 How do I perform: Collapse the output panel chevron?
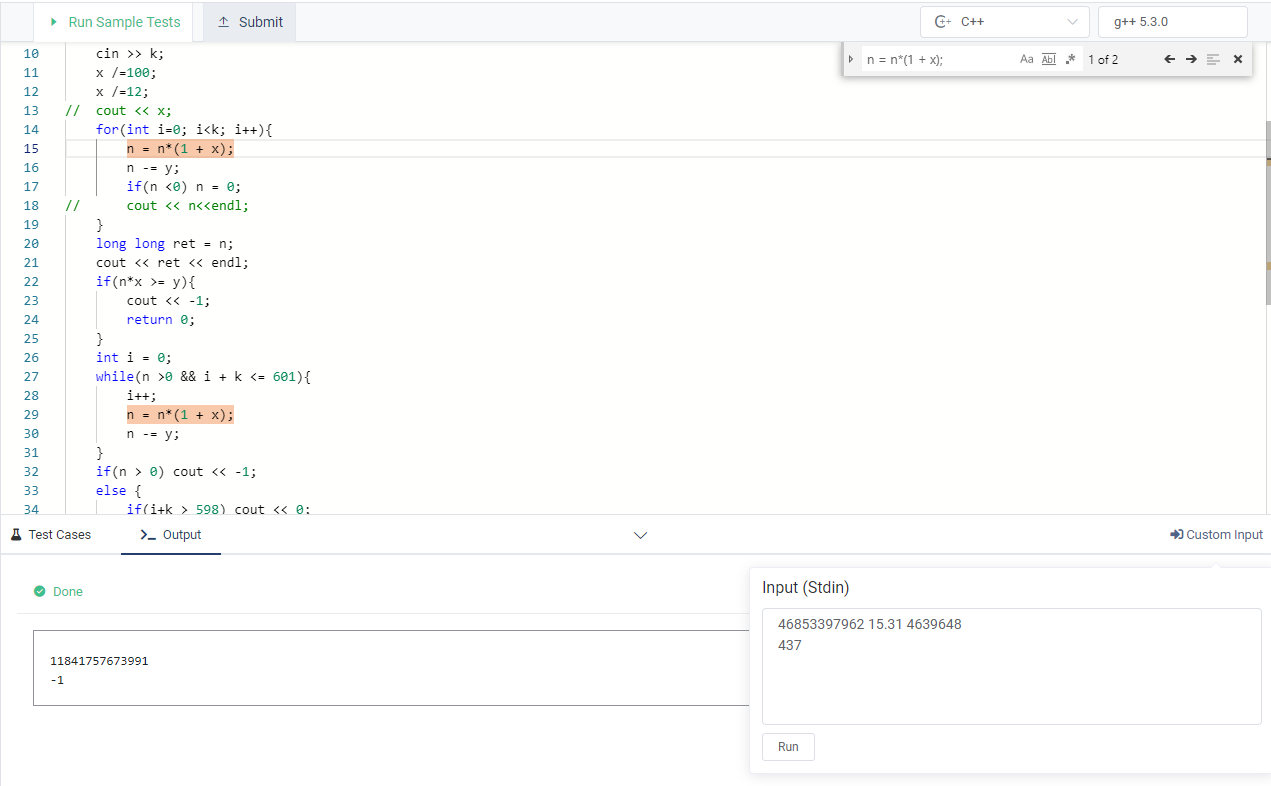pyautogui.click(x=641, y=535)
